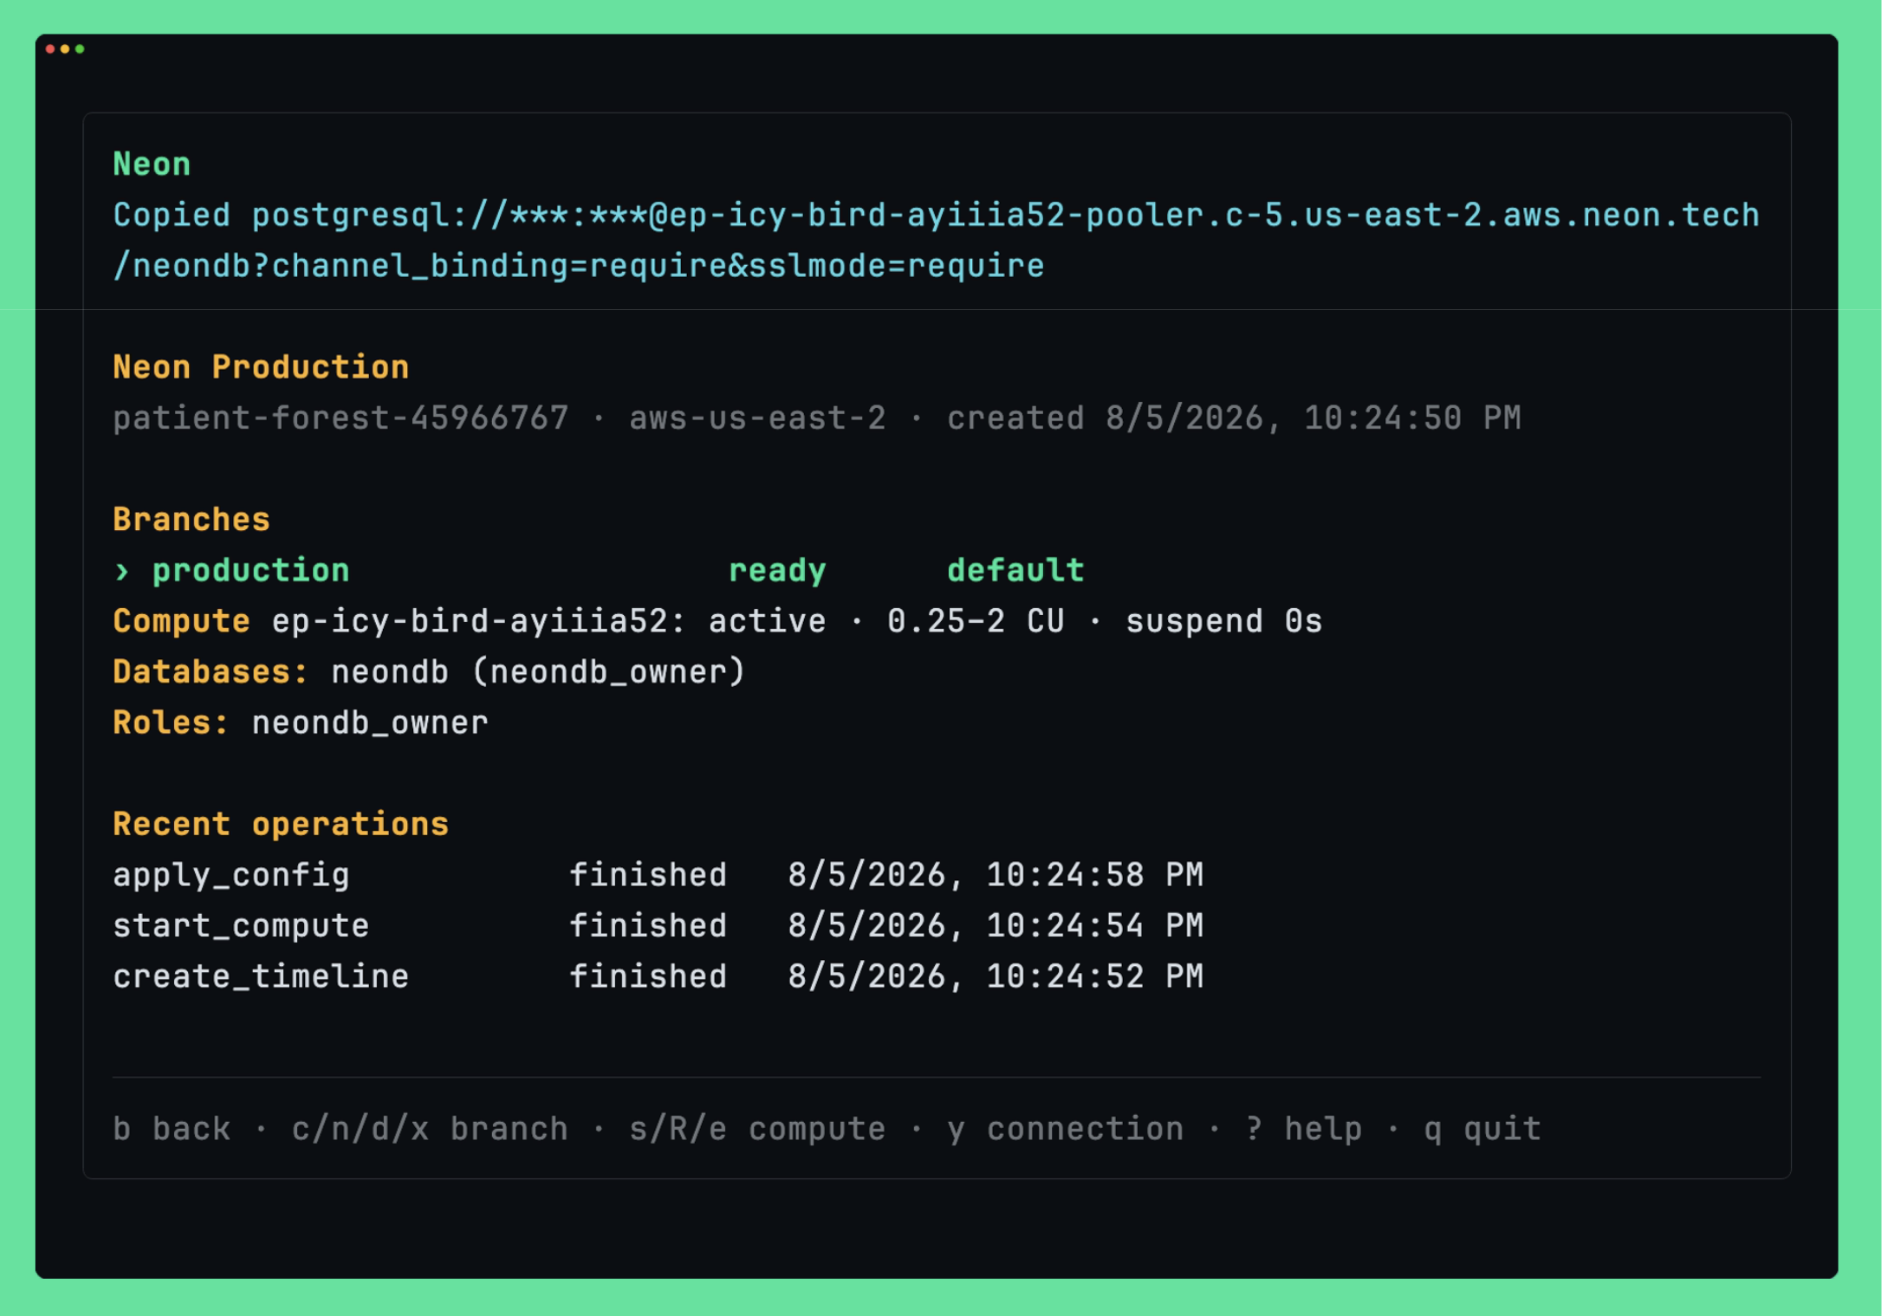Click endpoint name ep-icy-bird-ayiiia52 in Compute row

[x=469, y=622]
